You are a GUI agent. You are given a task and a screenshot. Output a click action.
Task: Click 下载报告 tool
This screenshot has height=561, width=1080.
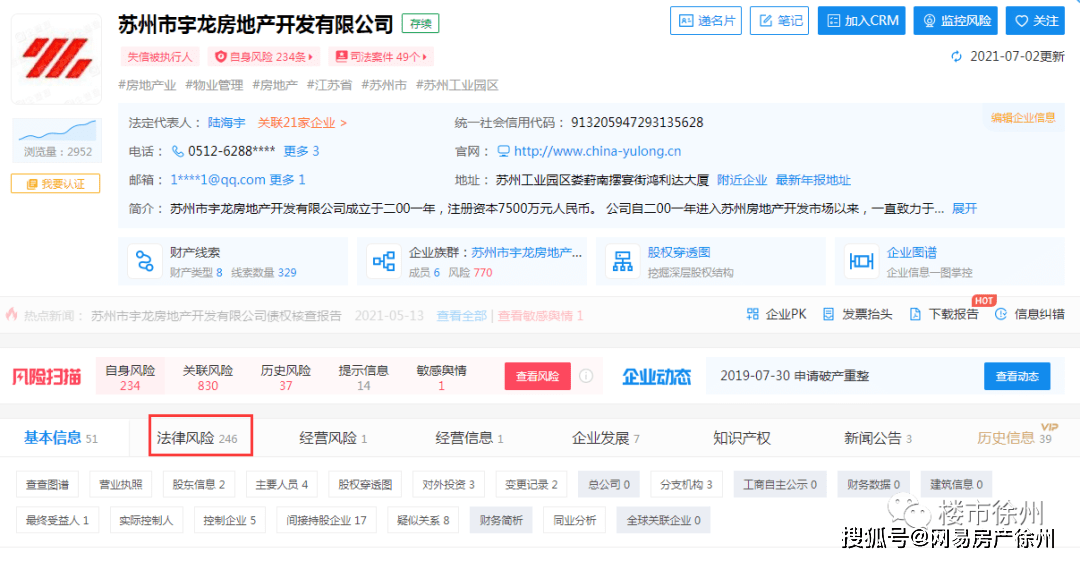944,314
